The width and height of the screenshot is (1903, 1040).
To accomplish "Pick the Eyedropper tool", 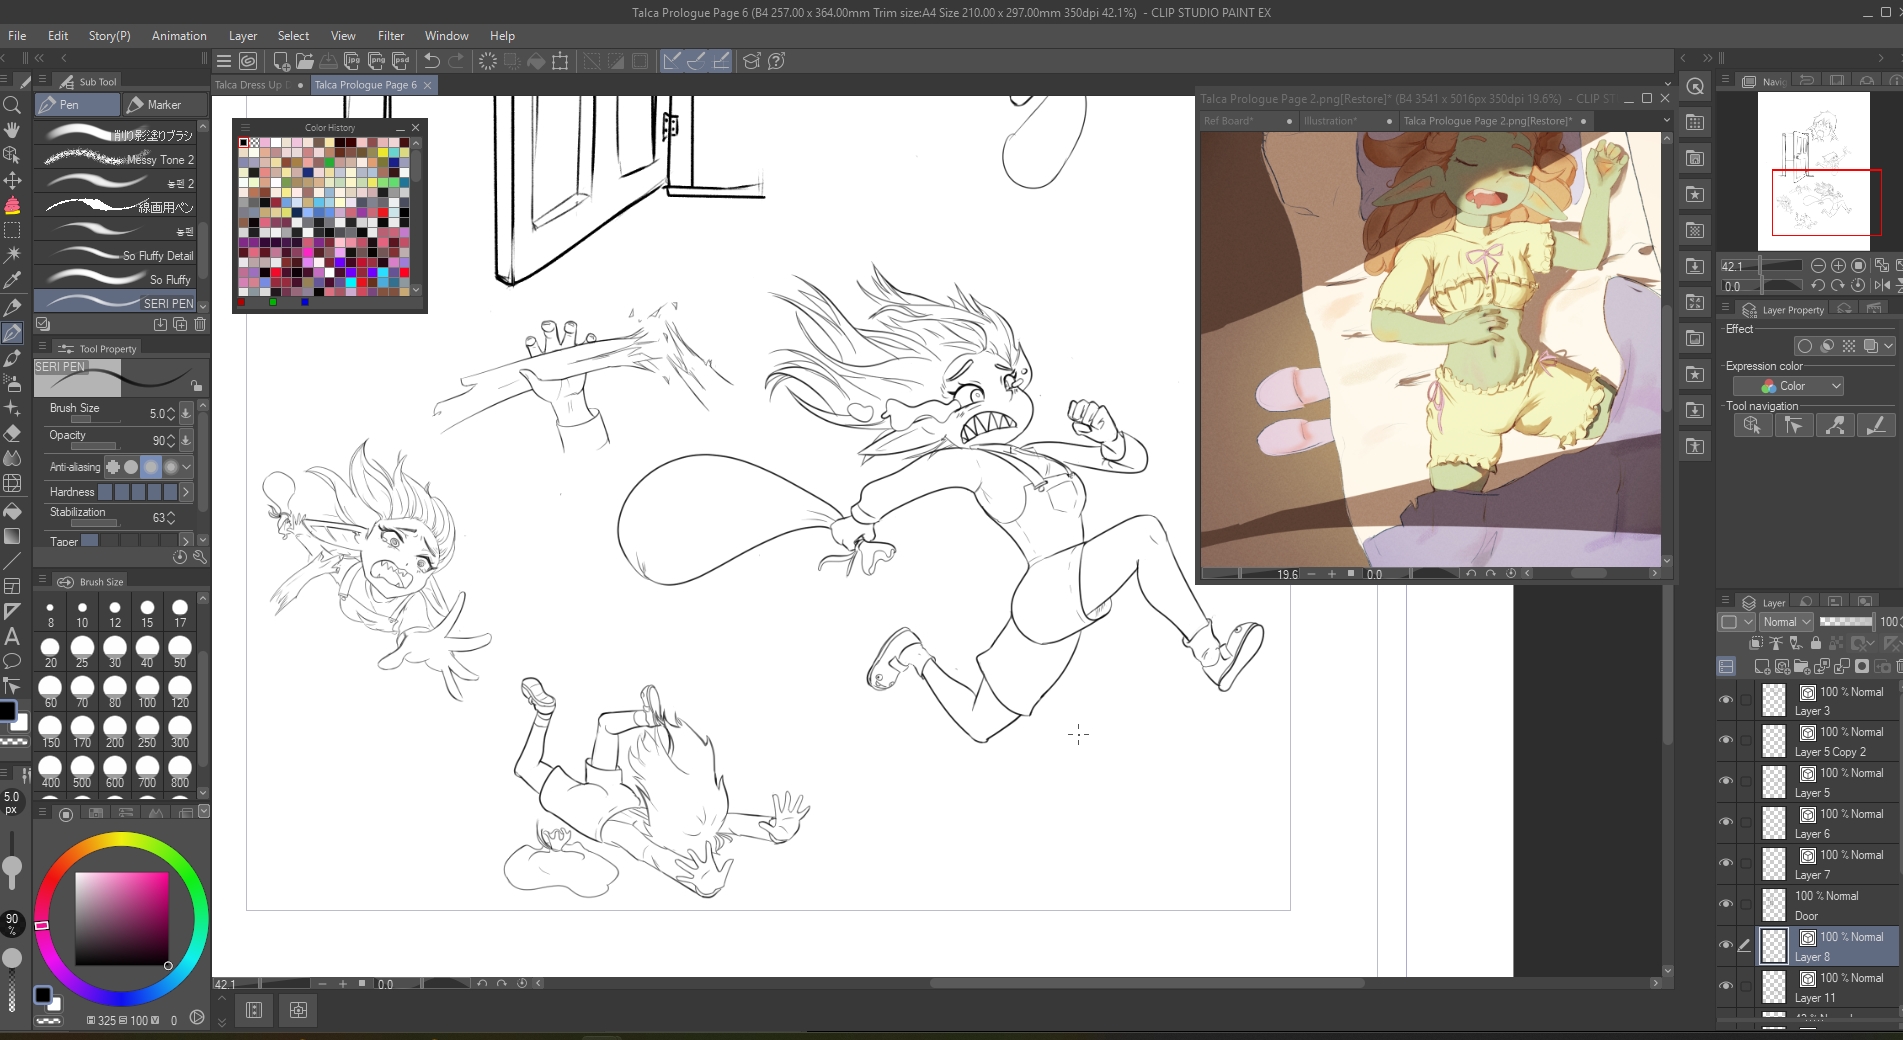I will [x=12, y=281].
